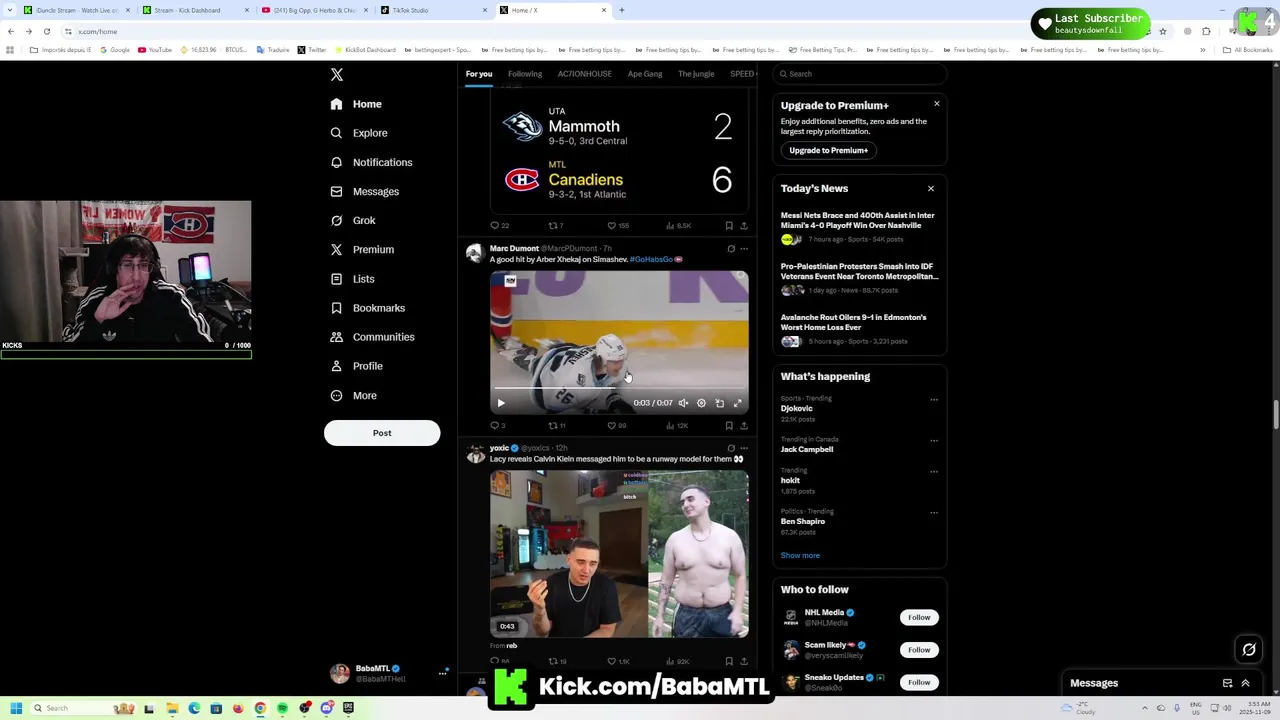Viewport: 1280px width, 720px height.
Task: Click the X logo above Home
Action: point(337,75)
